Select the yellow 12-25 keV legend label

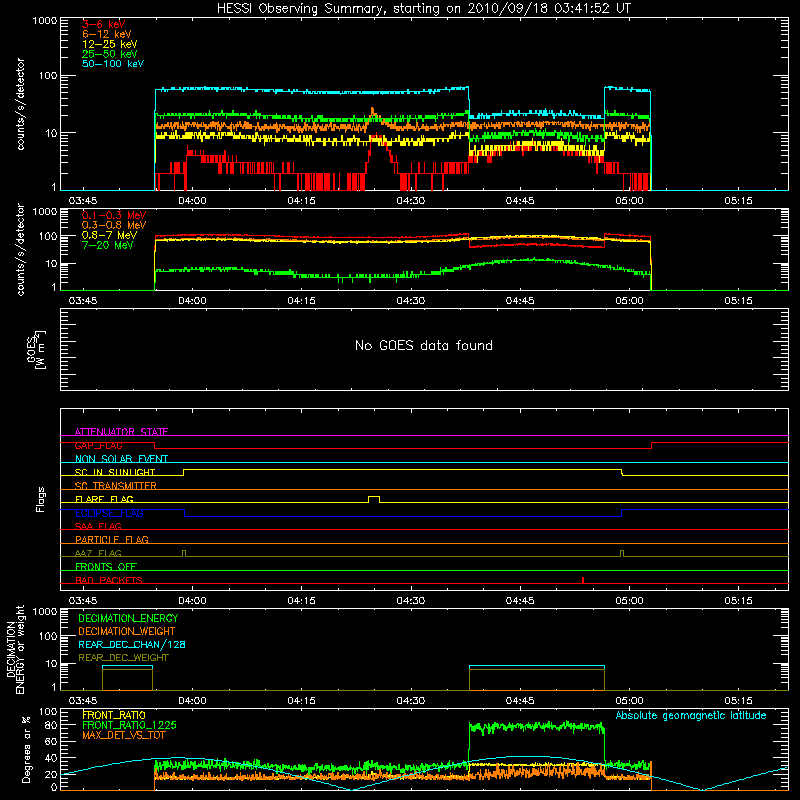[110, 44]
